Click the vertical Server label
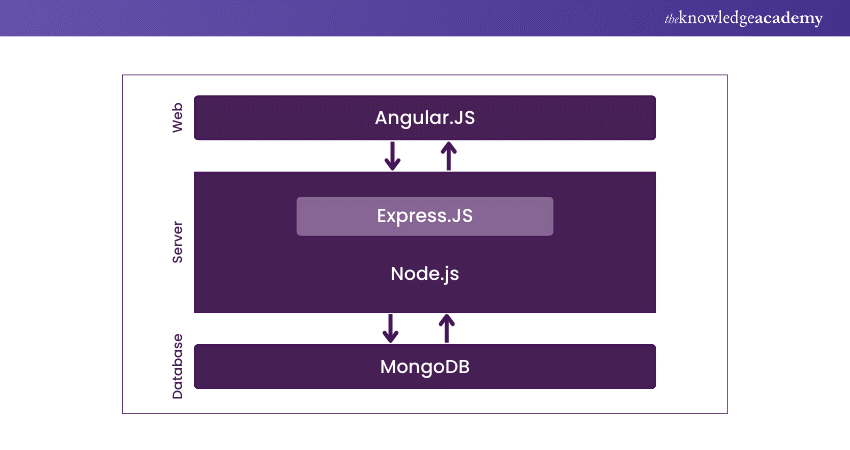The image size is (850, 450). click(177, 242)
